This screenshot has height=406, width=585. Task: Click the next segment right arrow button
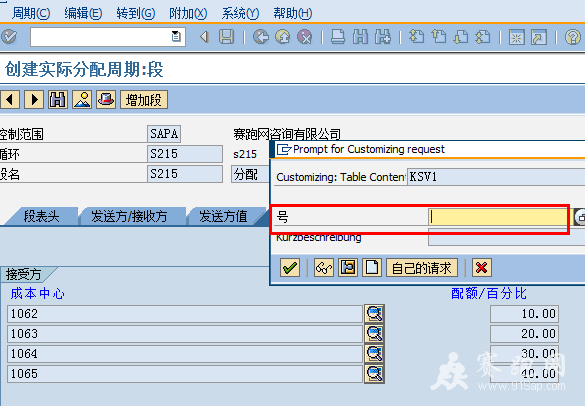(34, 100)
